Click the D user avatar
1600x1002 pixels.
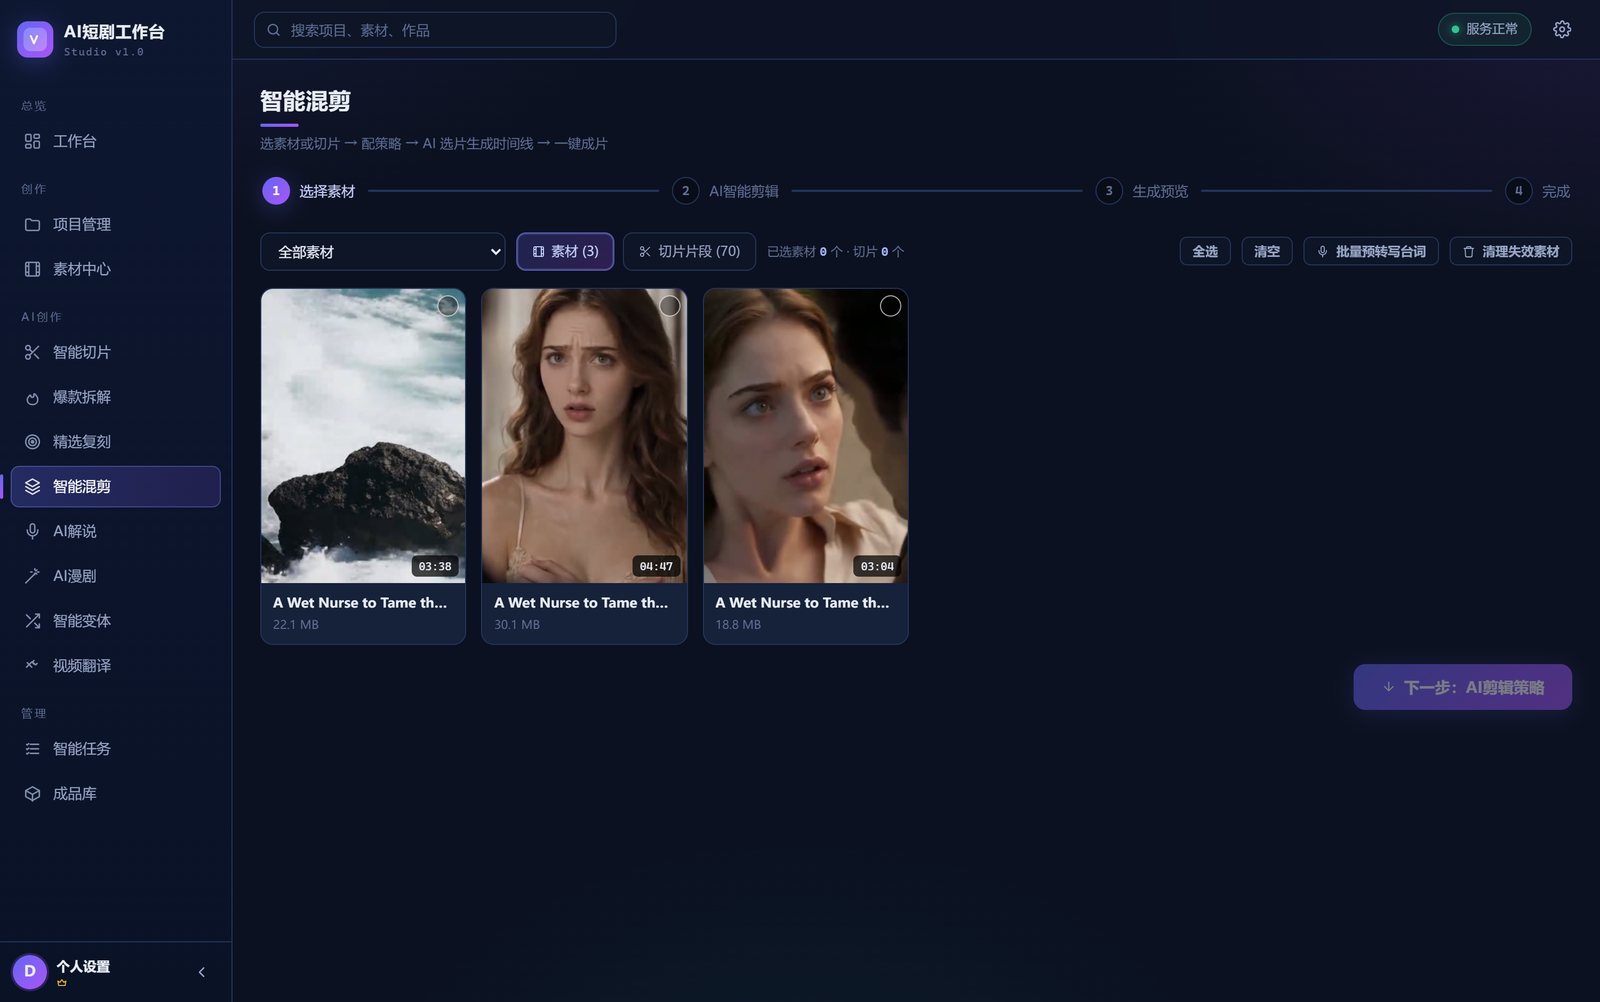[30, 971]
